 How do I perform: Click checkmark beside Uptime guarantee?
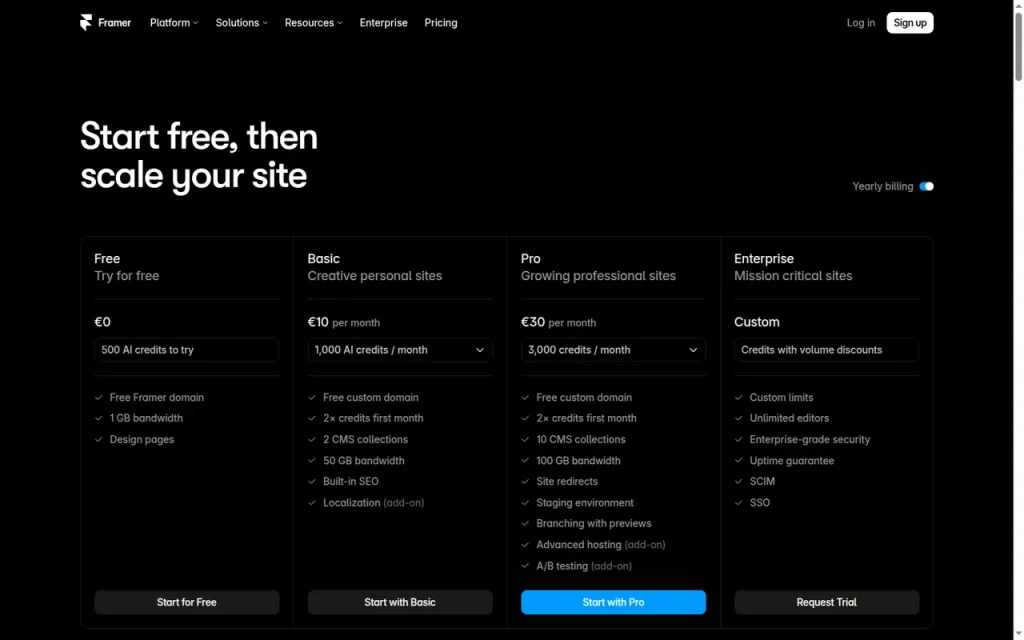coord(739,460)
